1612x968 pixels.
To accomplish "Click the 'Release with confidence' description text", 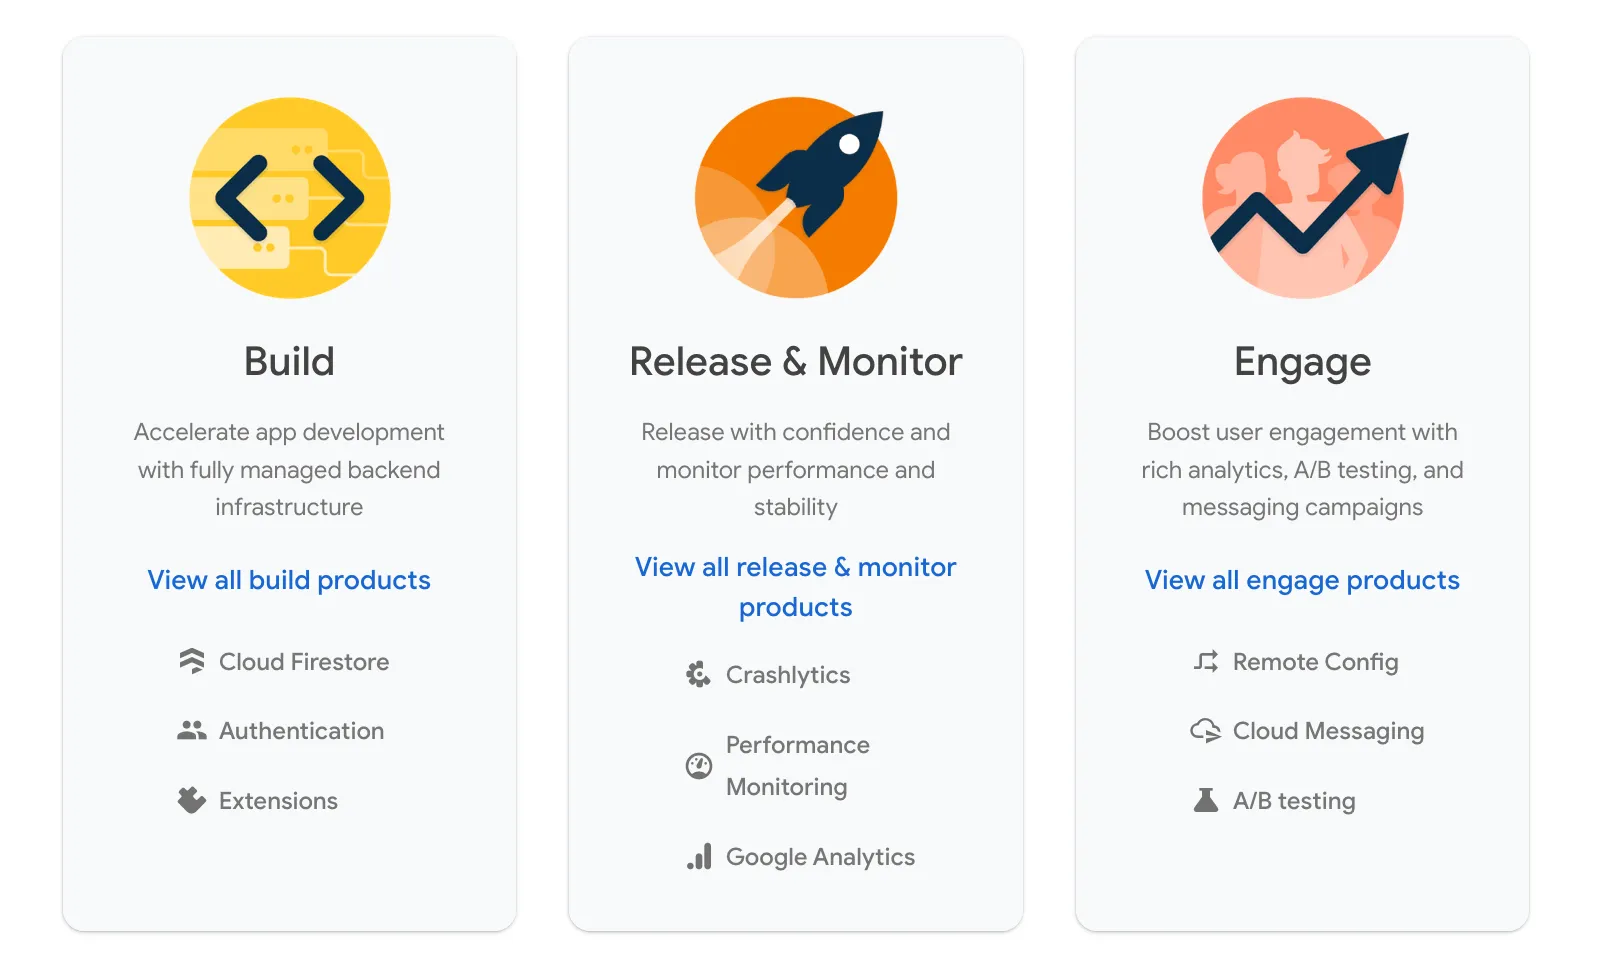I will pos(796,469).
